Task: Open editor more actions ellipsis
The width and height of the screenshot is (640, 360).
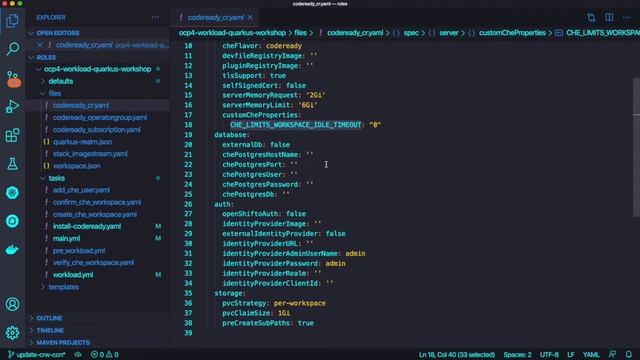Action: click(627, 17)
